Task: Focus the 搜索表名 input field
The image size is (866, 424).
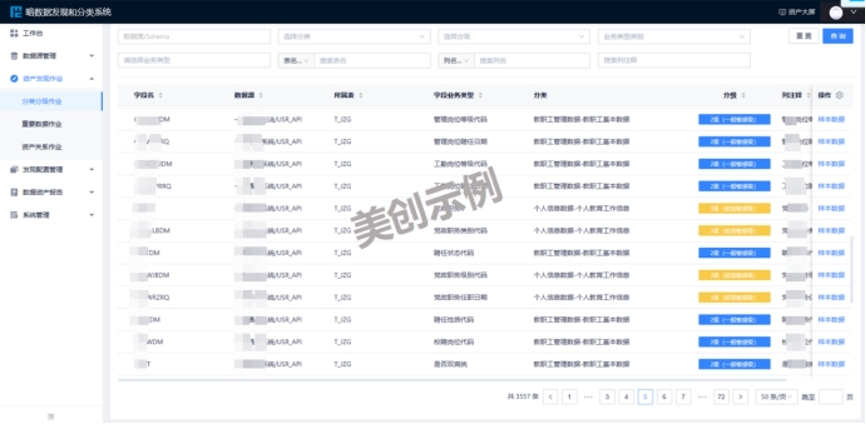Action: click(372, 60)
